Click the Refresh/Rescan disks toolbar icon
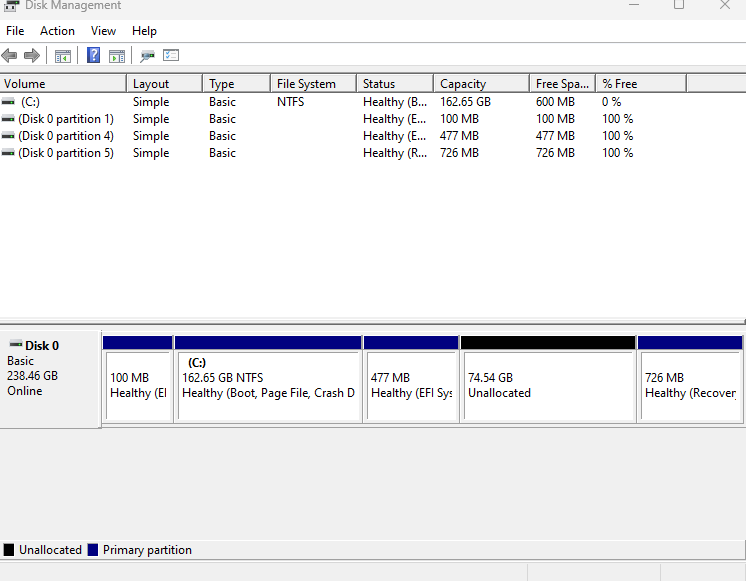 click(147, 56)
